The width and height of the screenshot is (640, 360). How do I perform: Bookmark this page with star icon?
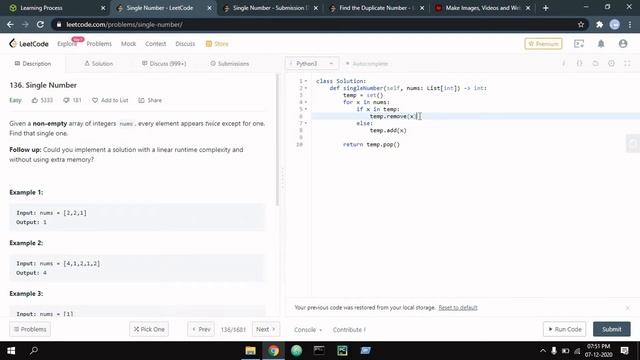(x=581, y=24)
